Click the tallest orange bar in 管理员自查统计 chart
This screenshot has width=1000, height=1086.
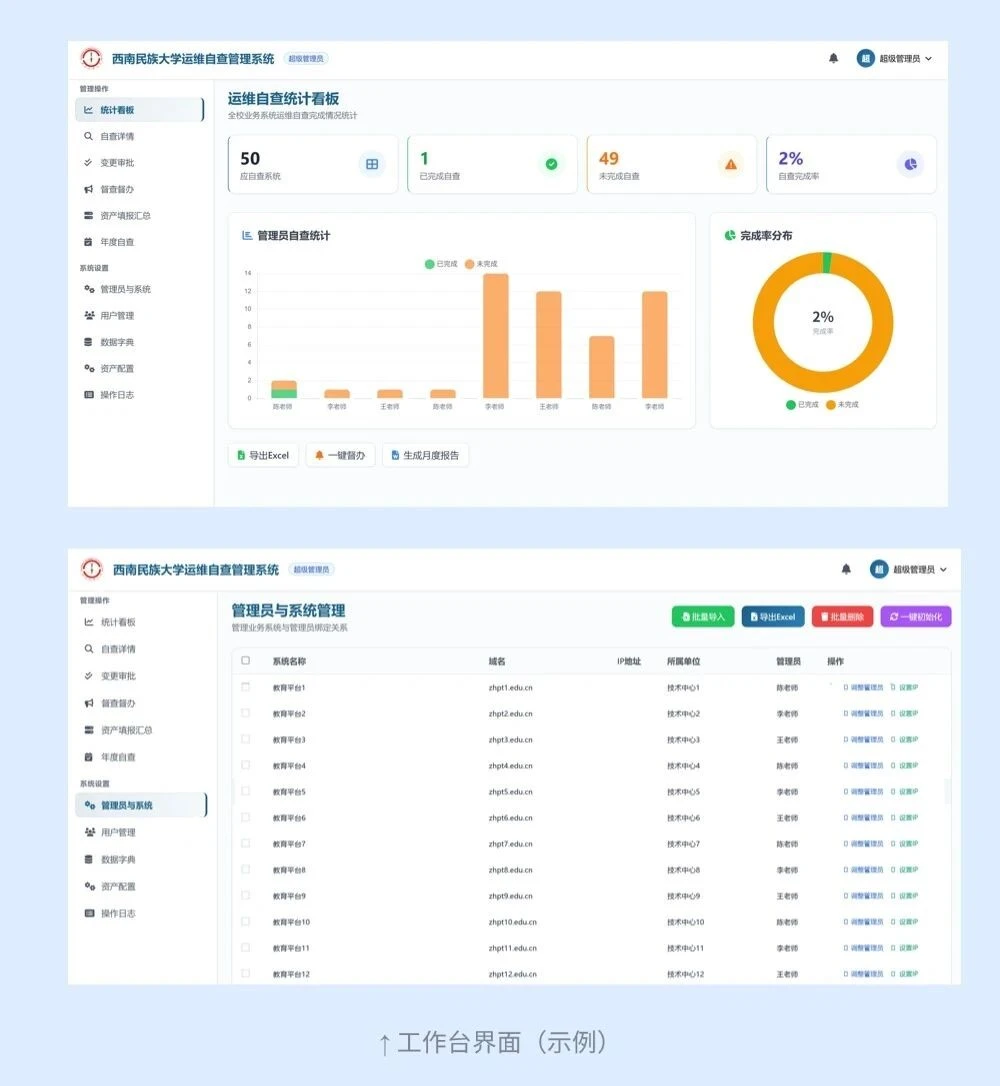495,336
